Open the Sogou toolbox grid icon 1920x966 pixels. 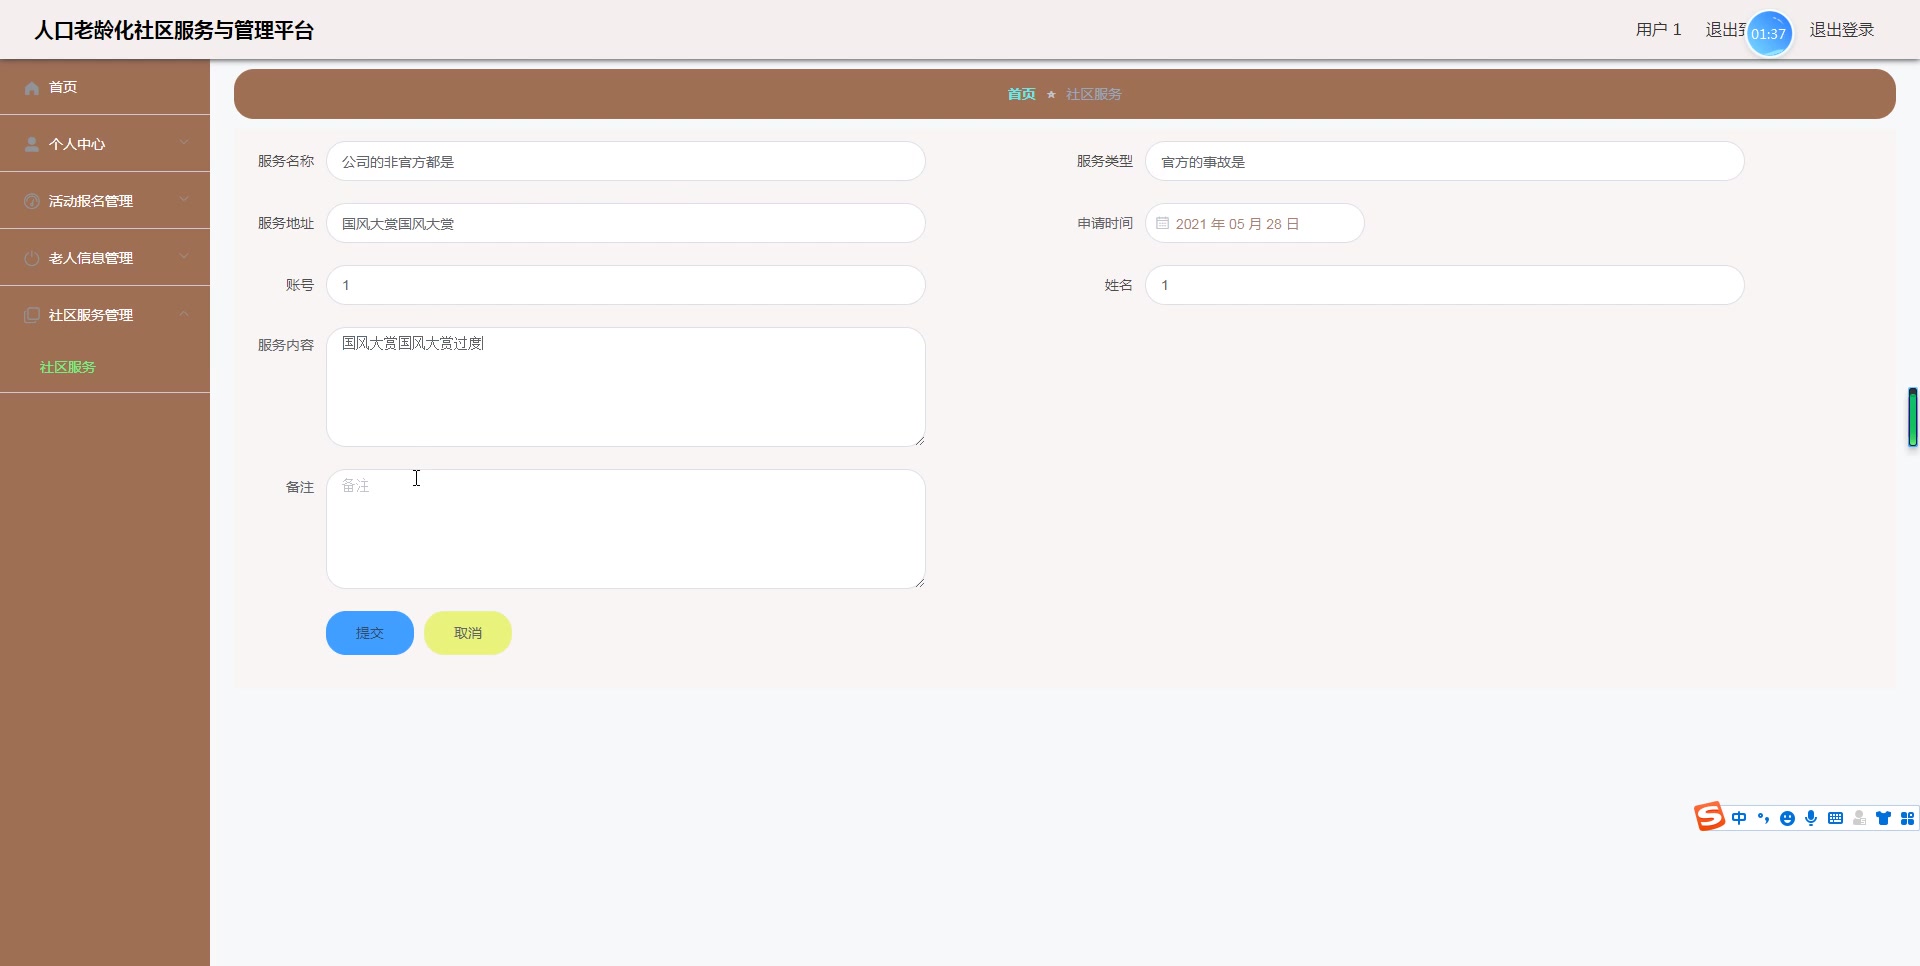coord(1907,818)
